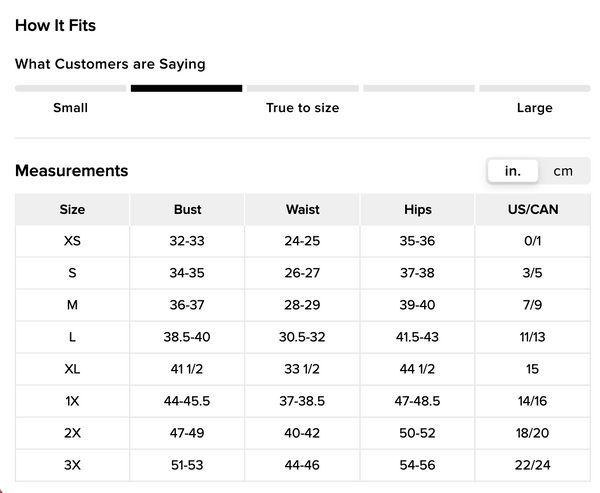Switch measurements to centimeters
The image size is (600, 493).
point(563,171)
